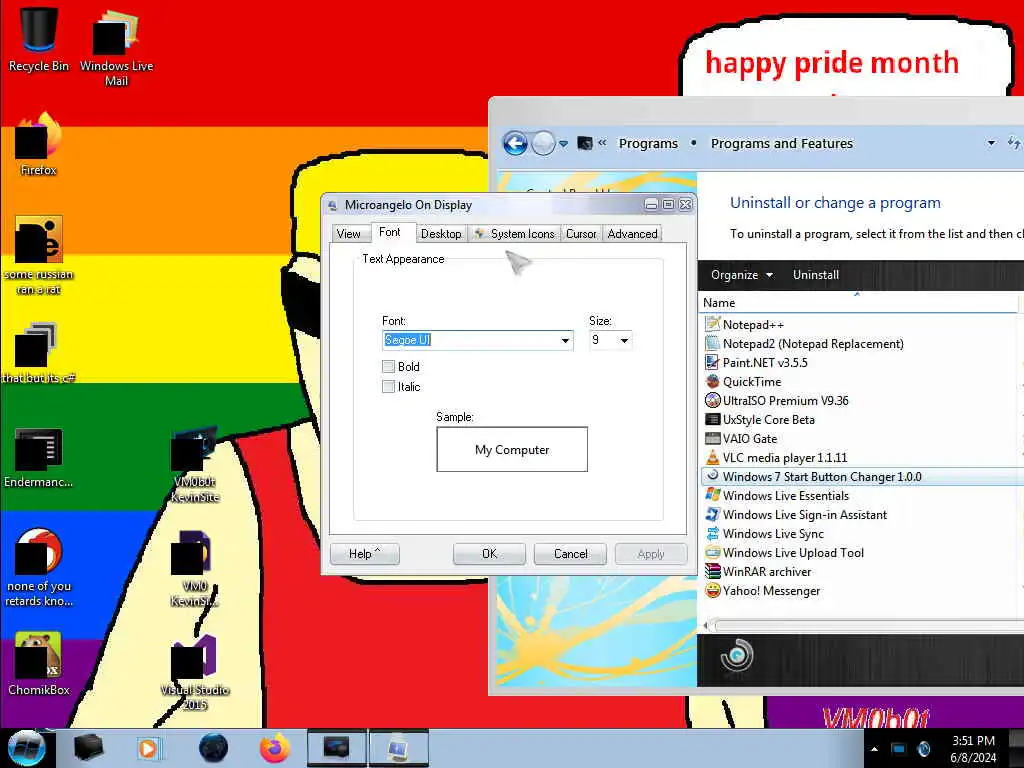Click the network icon in system tray

click(899, 749)
